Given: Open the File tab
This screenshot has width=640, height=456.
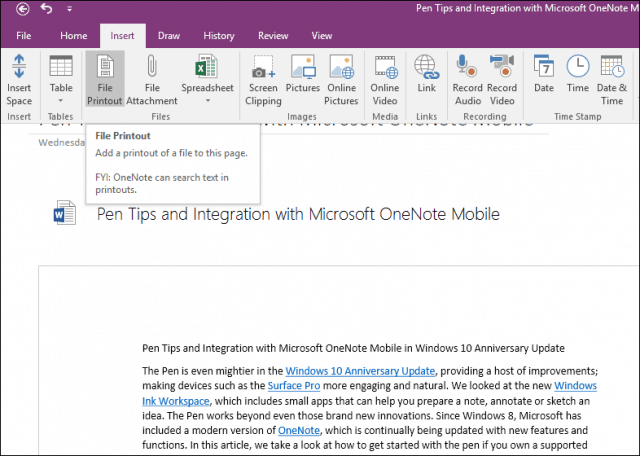Looking at the screenshot, I should pos(24,36).
